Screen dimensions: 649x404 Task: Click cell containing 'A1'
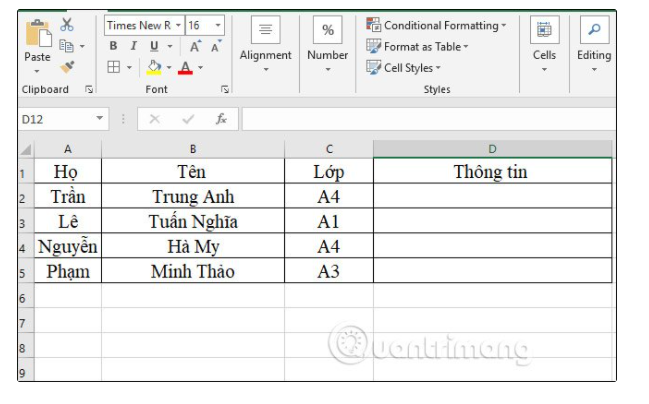(329, 221)
